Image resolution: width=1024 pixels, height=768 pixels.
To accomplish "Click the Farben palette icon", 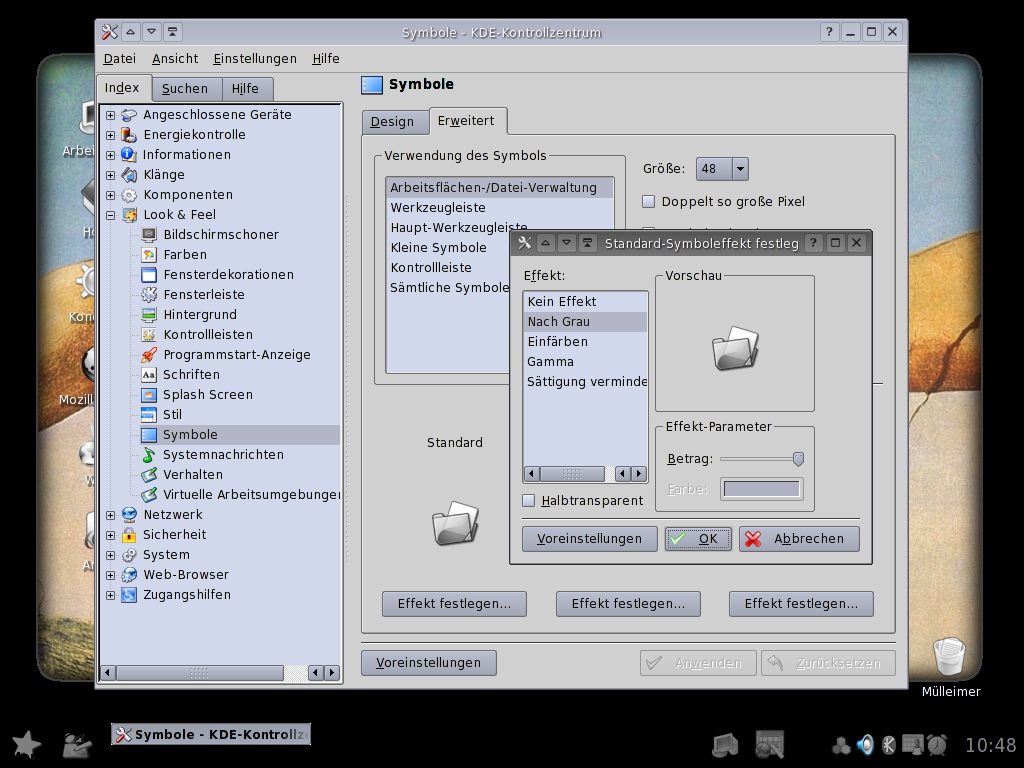I will 149,255.
